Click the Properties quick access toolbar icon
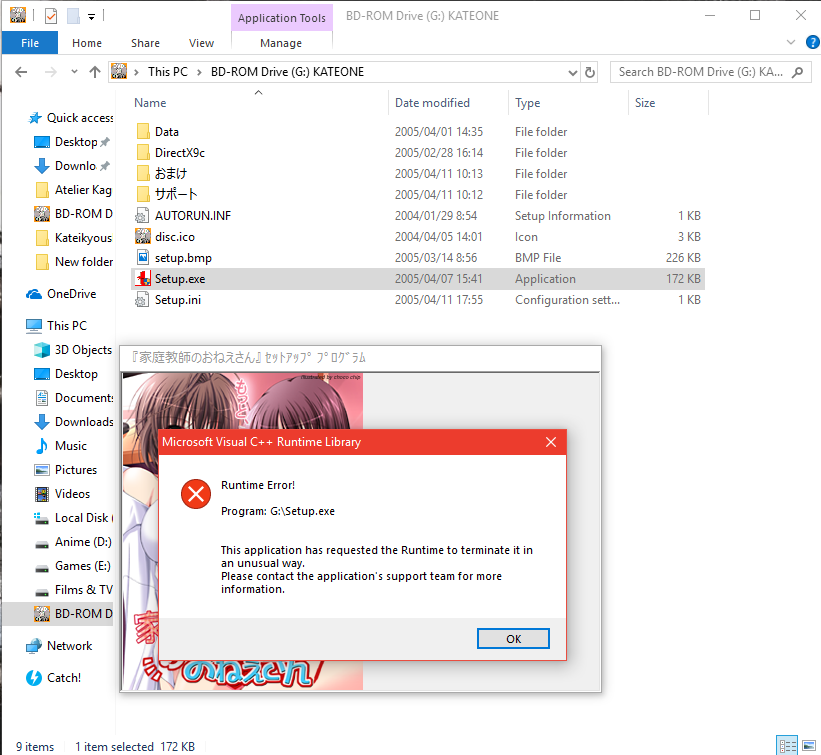 pos(51,16)
